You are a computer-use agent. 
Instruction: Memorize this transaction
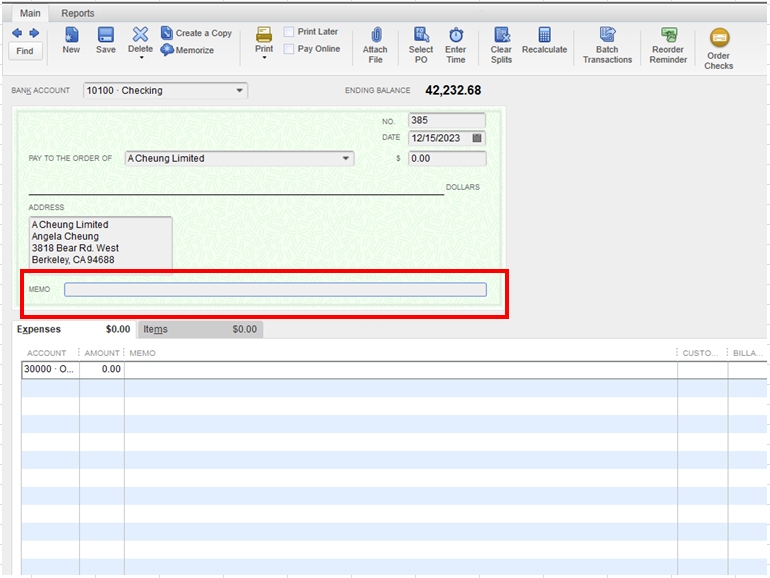pos(187,50)
